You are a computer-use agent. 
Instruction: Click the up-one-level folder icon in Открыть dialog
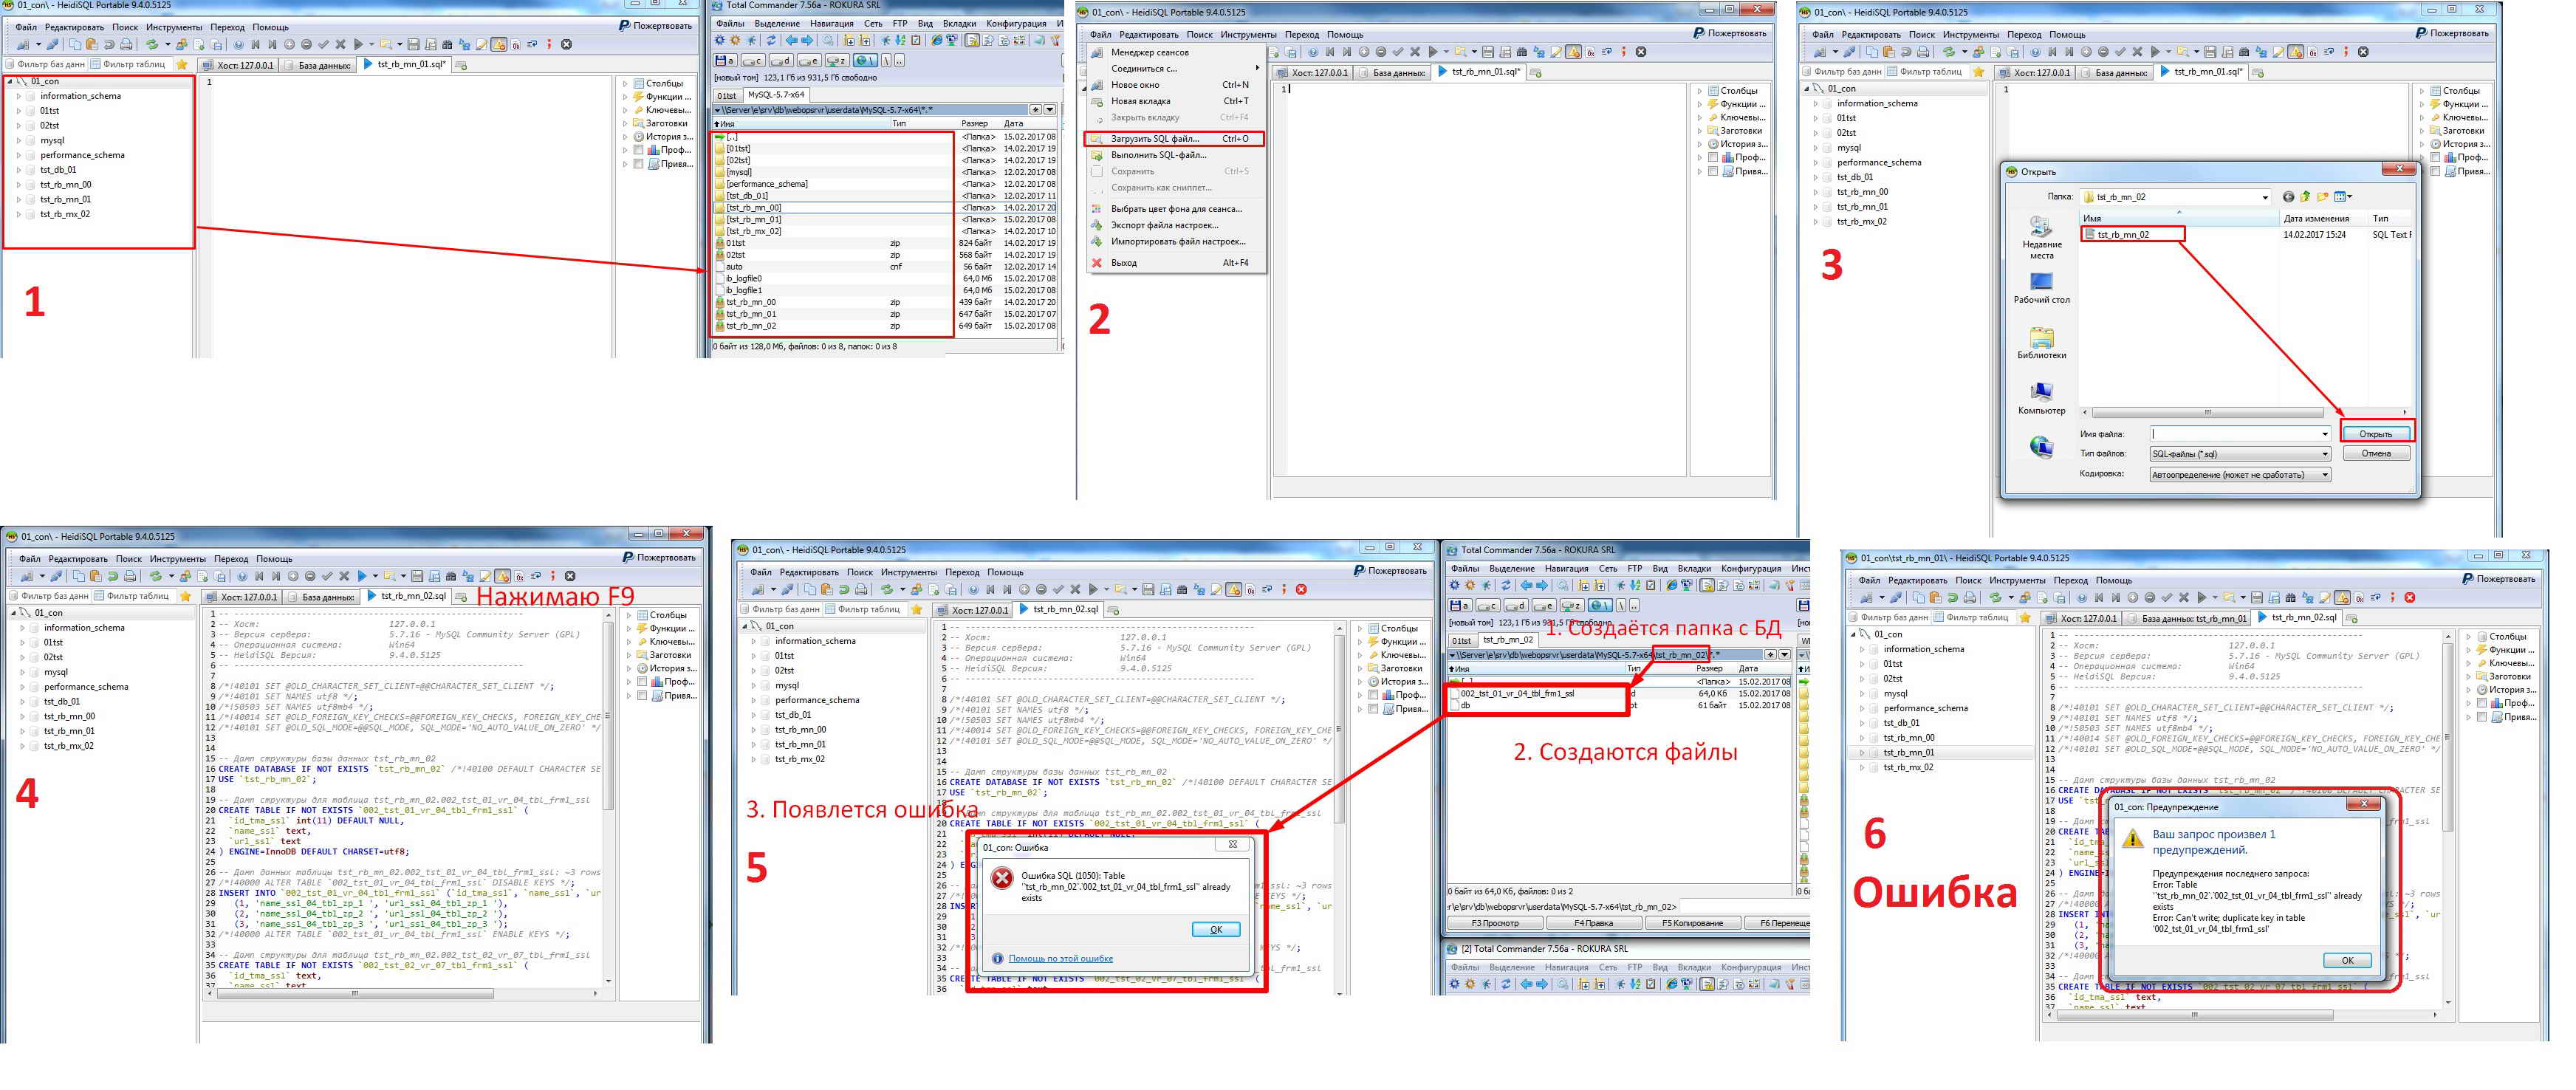coord(2305,197)
